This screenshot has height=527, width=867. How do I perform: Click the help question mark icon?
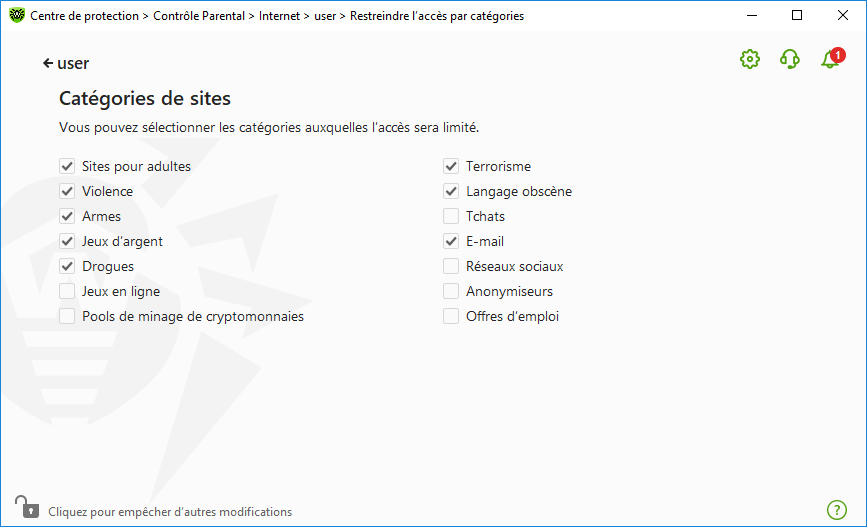[837, 510]
